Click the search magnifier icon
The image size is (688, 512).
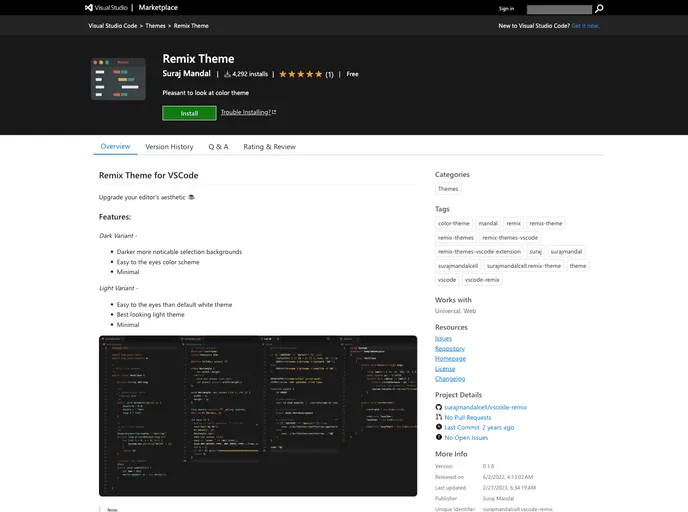pyautogui.click(x=599, y=8)
